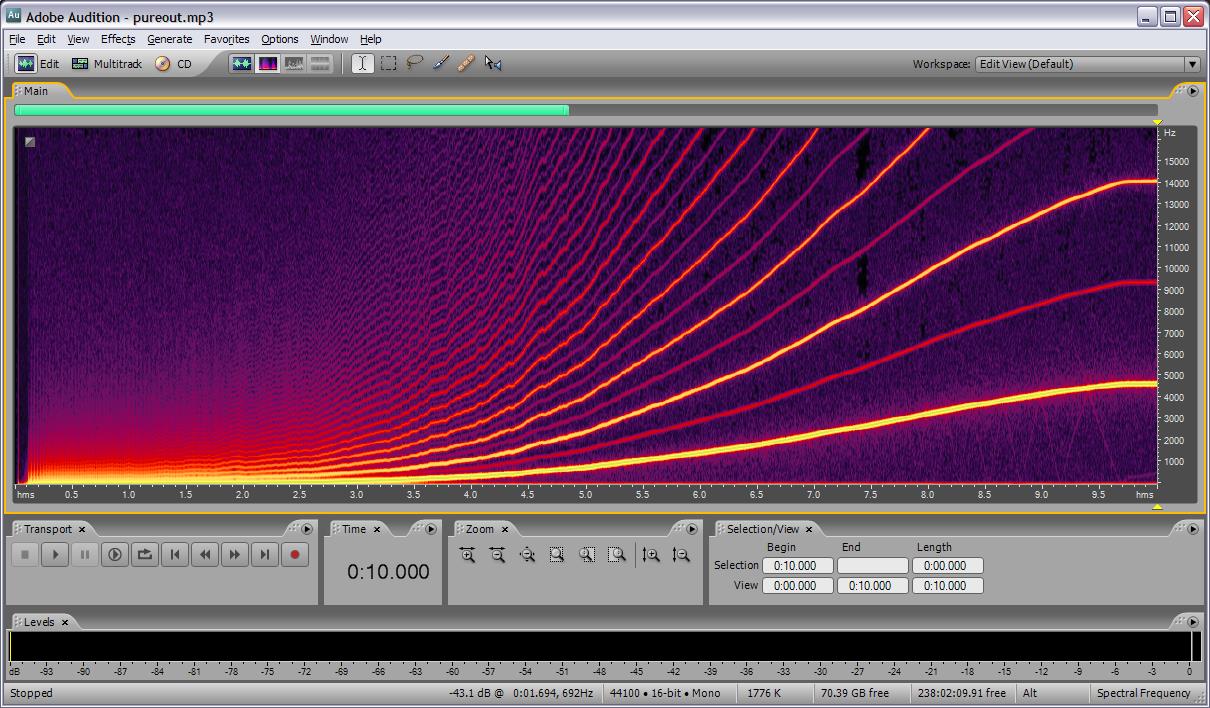This screenshot has width=1210, height=708.
Task: Show Spectral Frequency display
Action: tap(267, 64)
